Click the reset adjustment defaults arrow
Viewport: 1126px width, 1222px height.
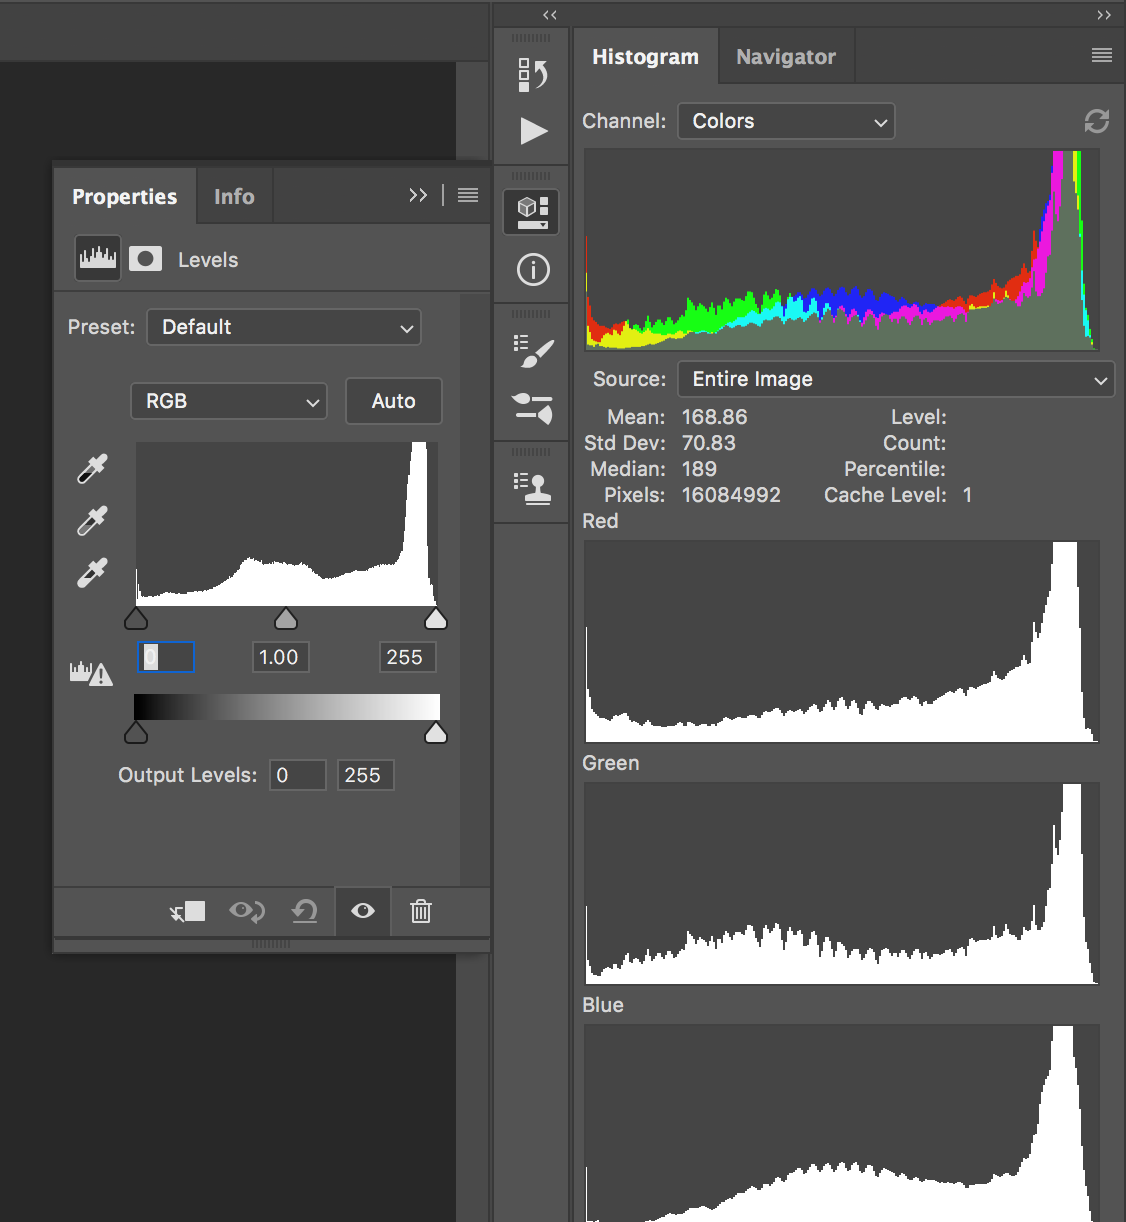(304, 911)
